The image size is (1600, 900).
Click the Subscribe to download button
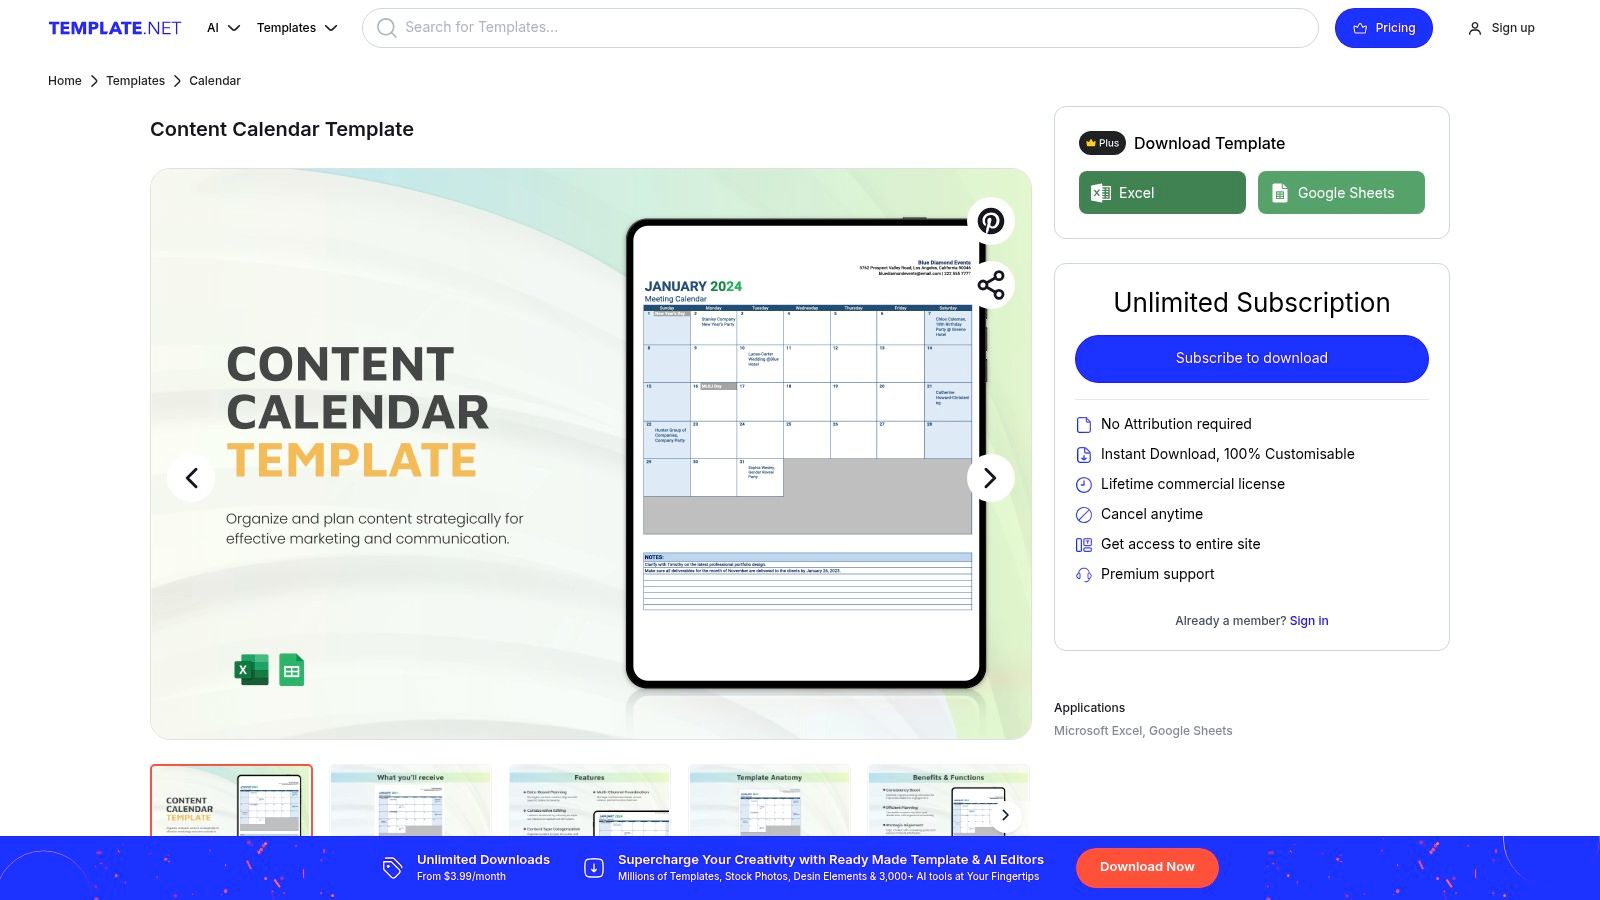click(1251, 358)
